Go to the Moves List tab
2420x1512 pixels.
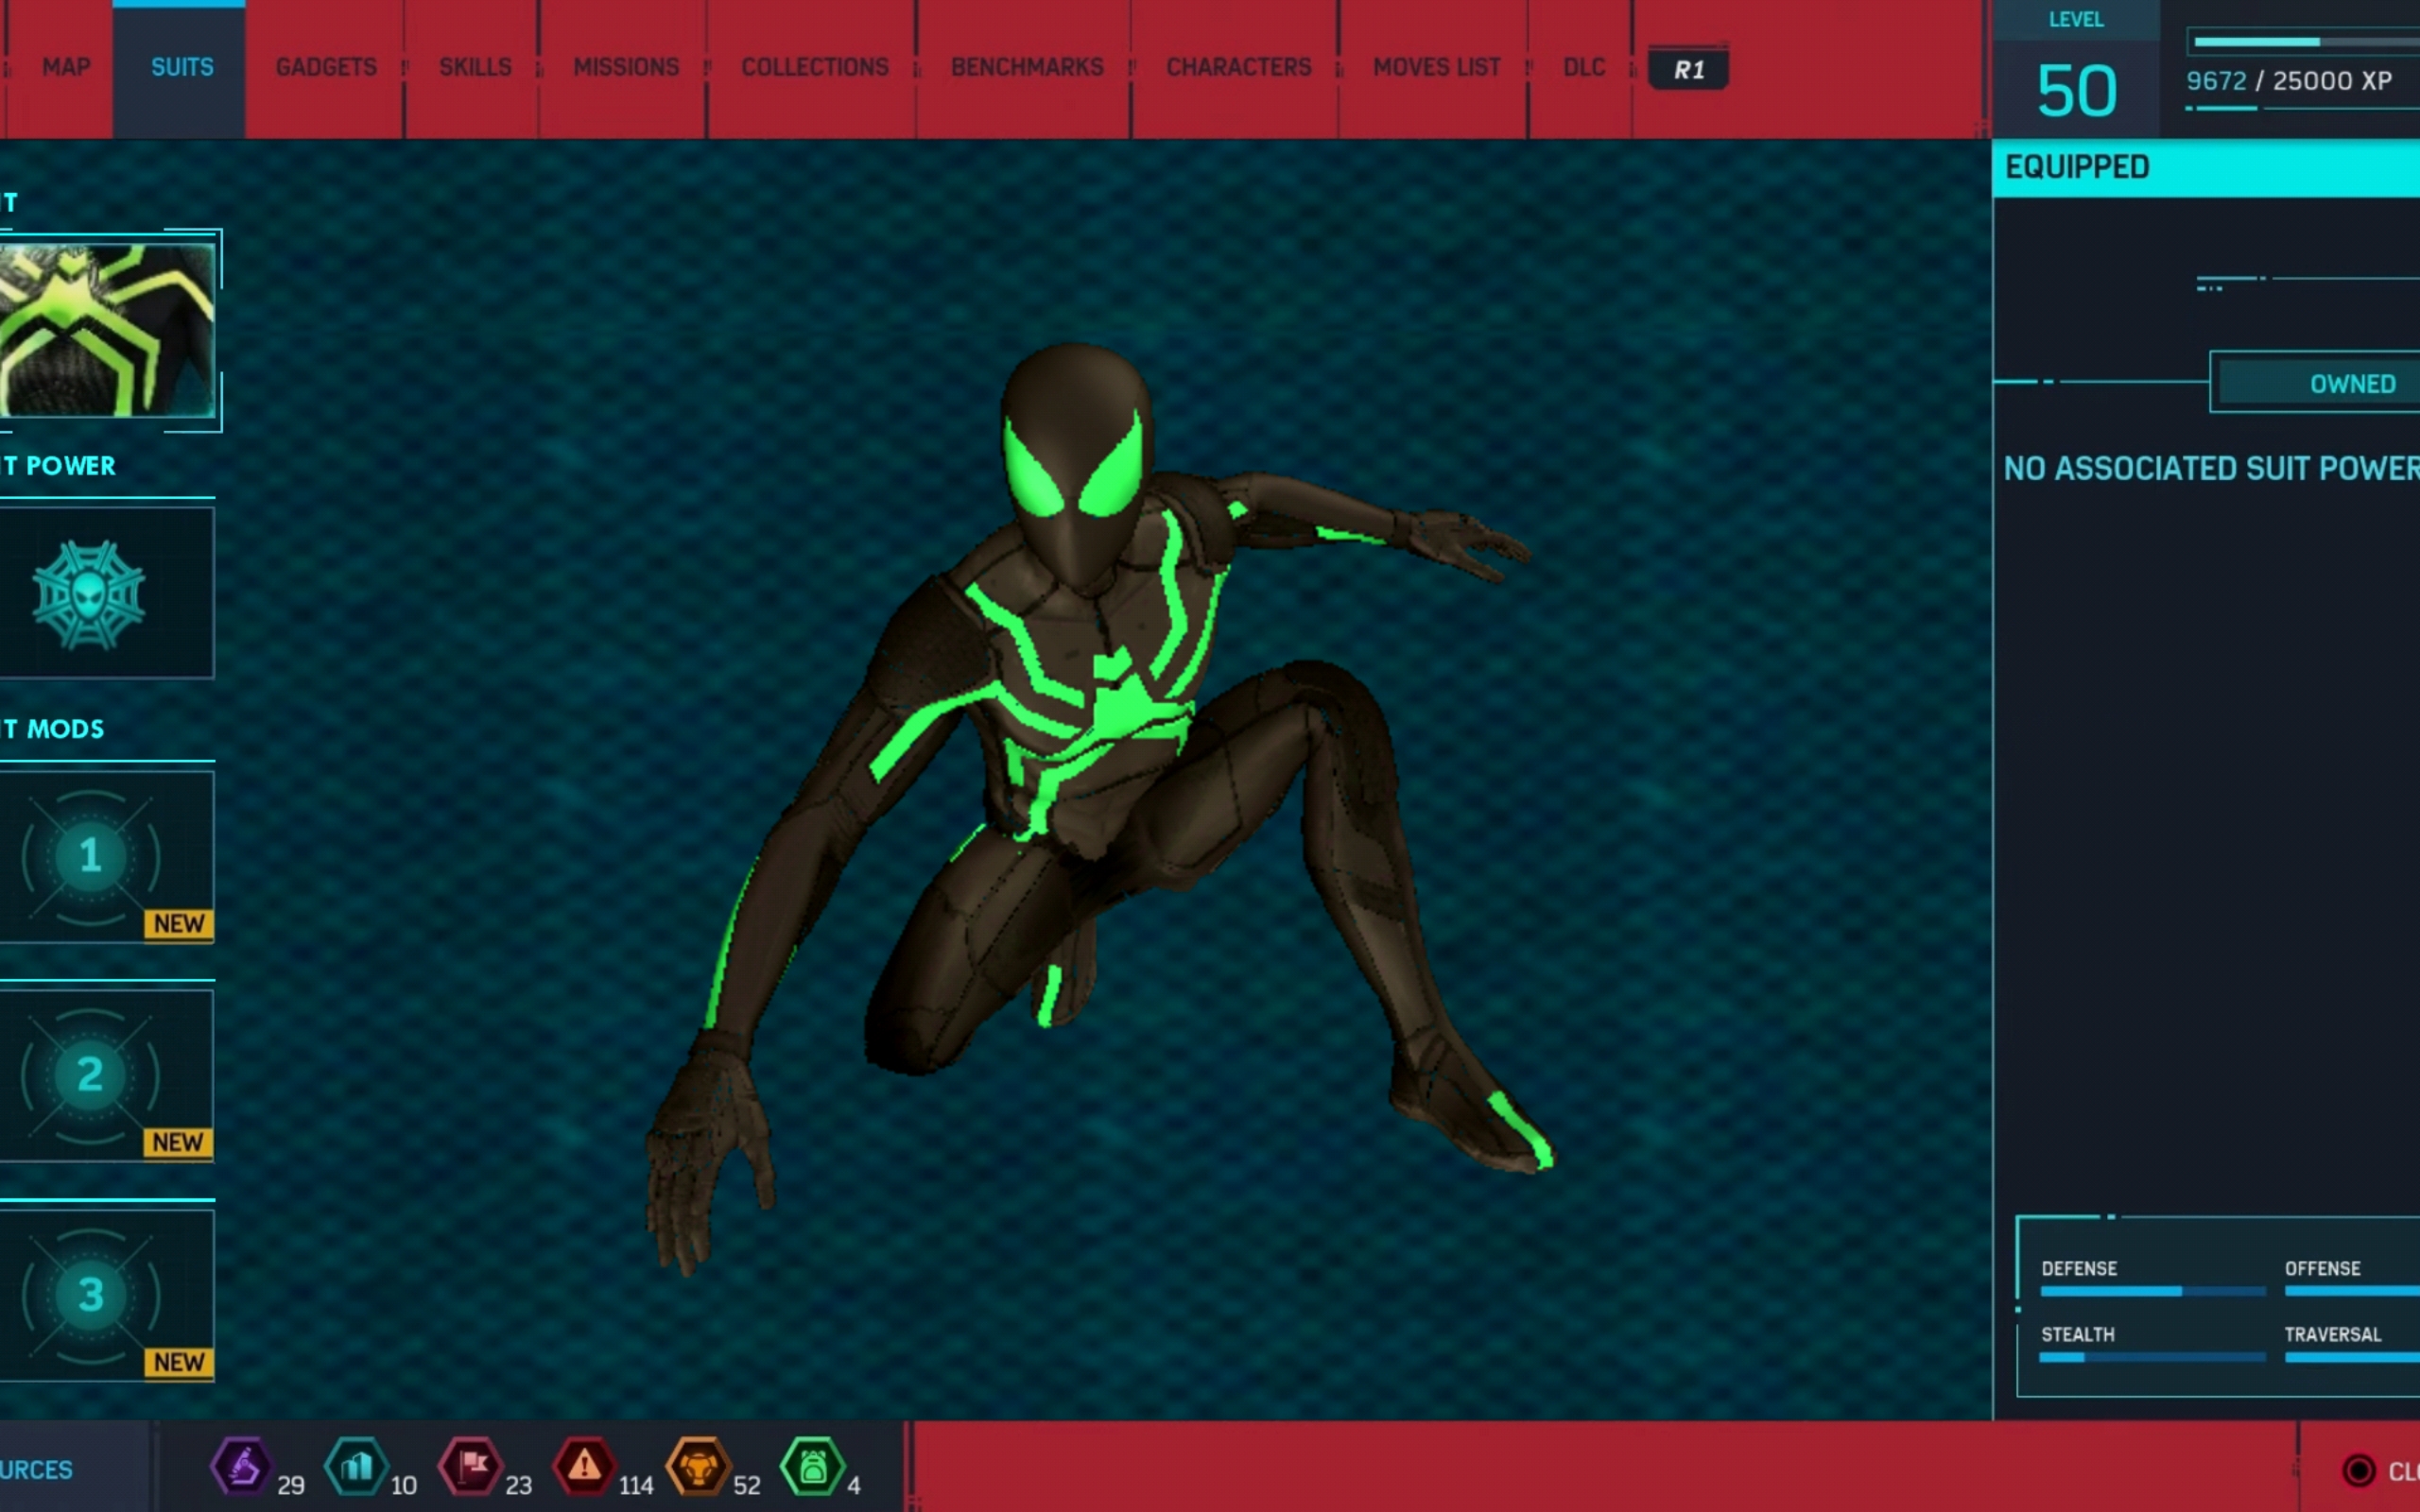(x=1436, y=67)
